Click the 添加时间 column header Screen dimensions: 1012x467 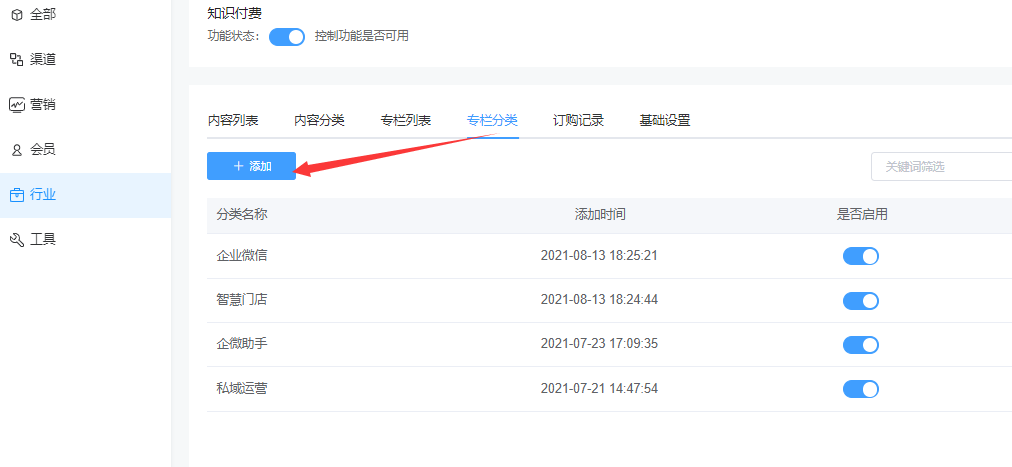click(x=600, y=215)
